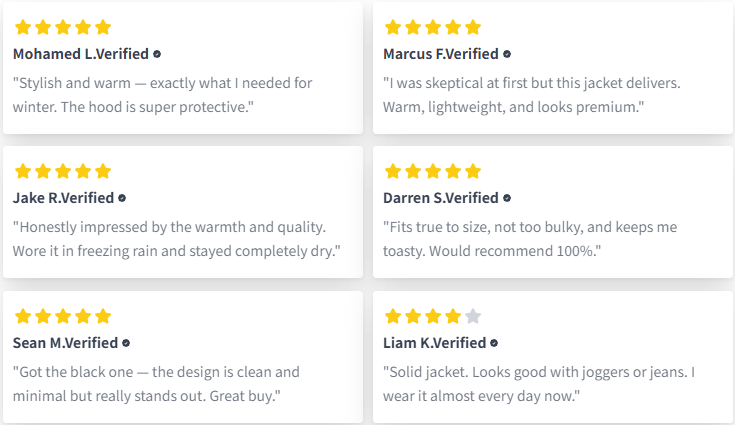735x425 pixels.
Task: Click verified badge icon beside Jake R.
Action: [122, 198]
